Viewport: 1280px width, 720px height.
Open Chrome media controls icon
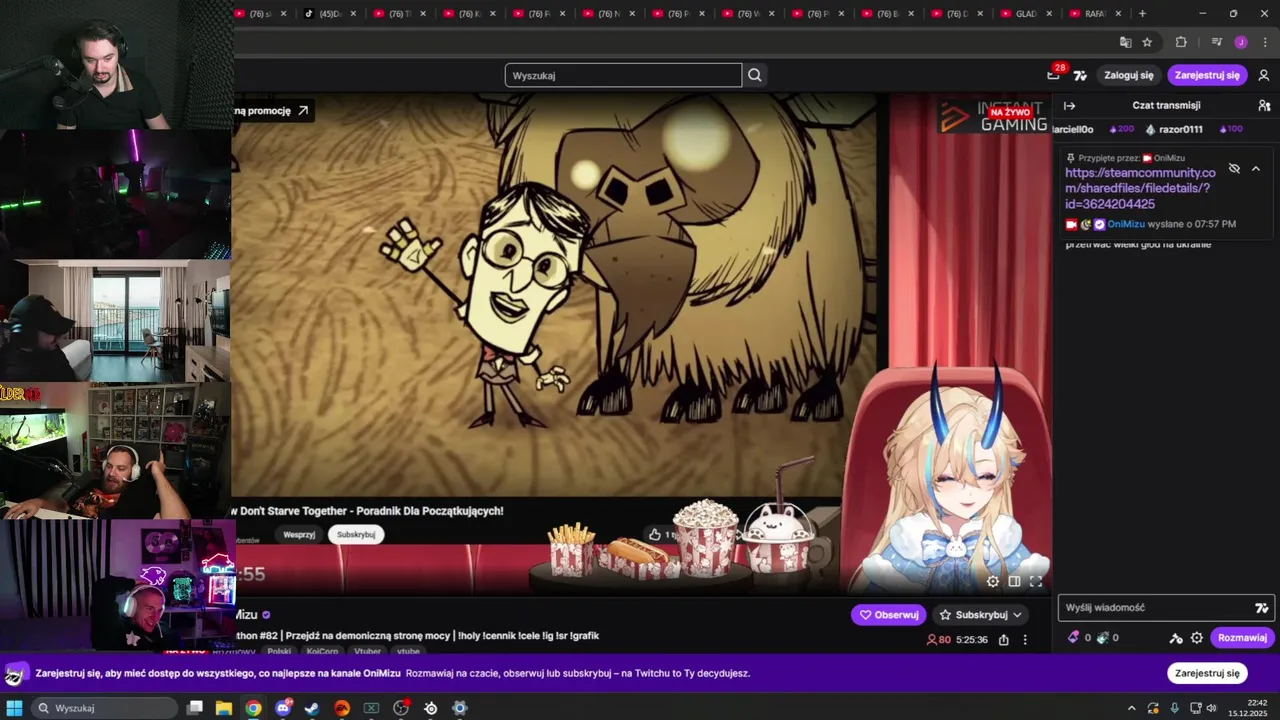click(x=1216, y=42)
